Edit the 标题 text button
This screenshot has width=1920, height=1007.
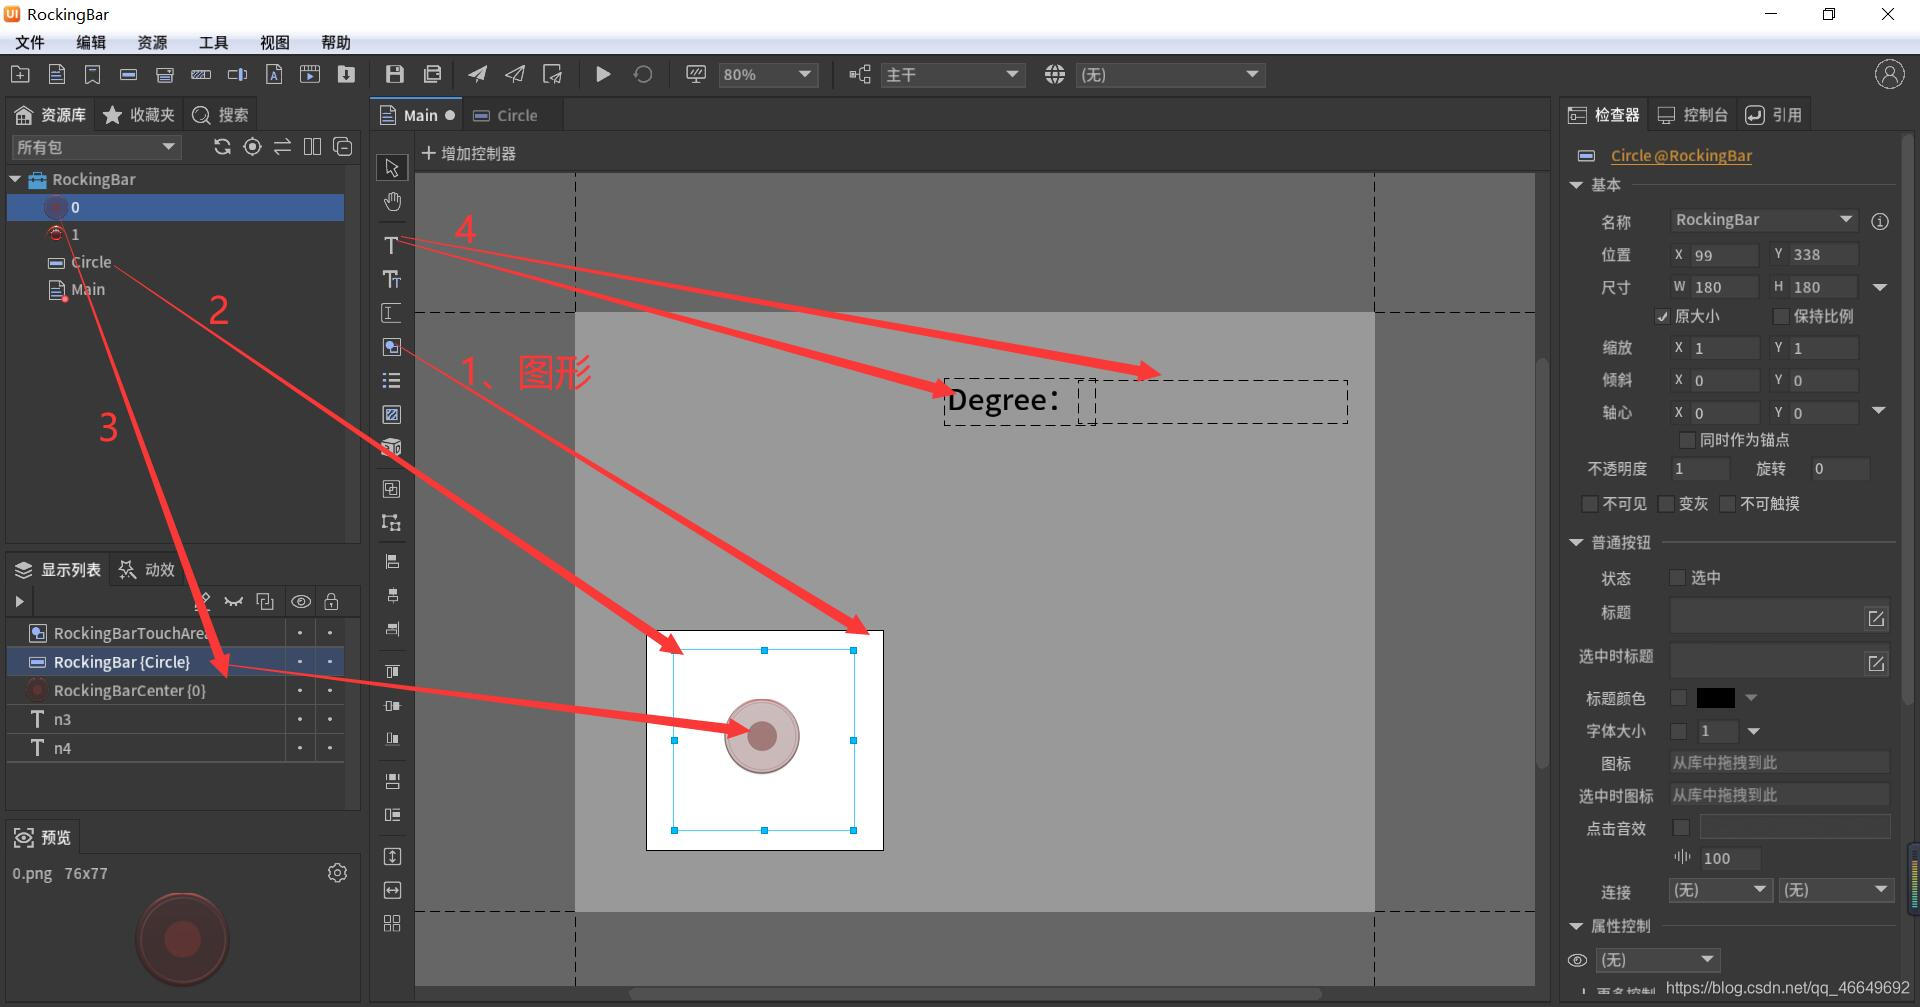pyautogui.click(x=1876, y=619)
